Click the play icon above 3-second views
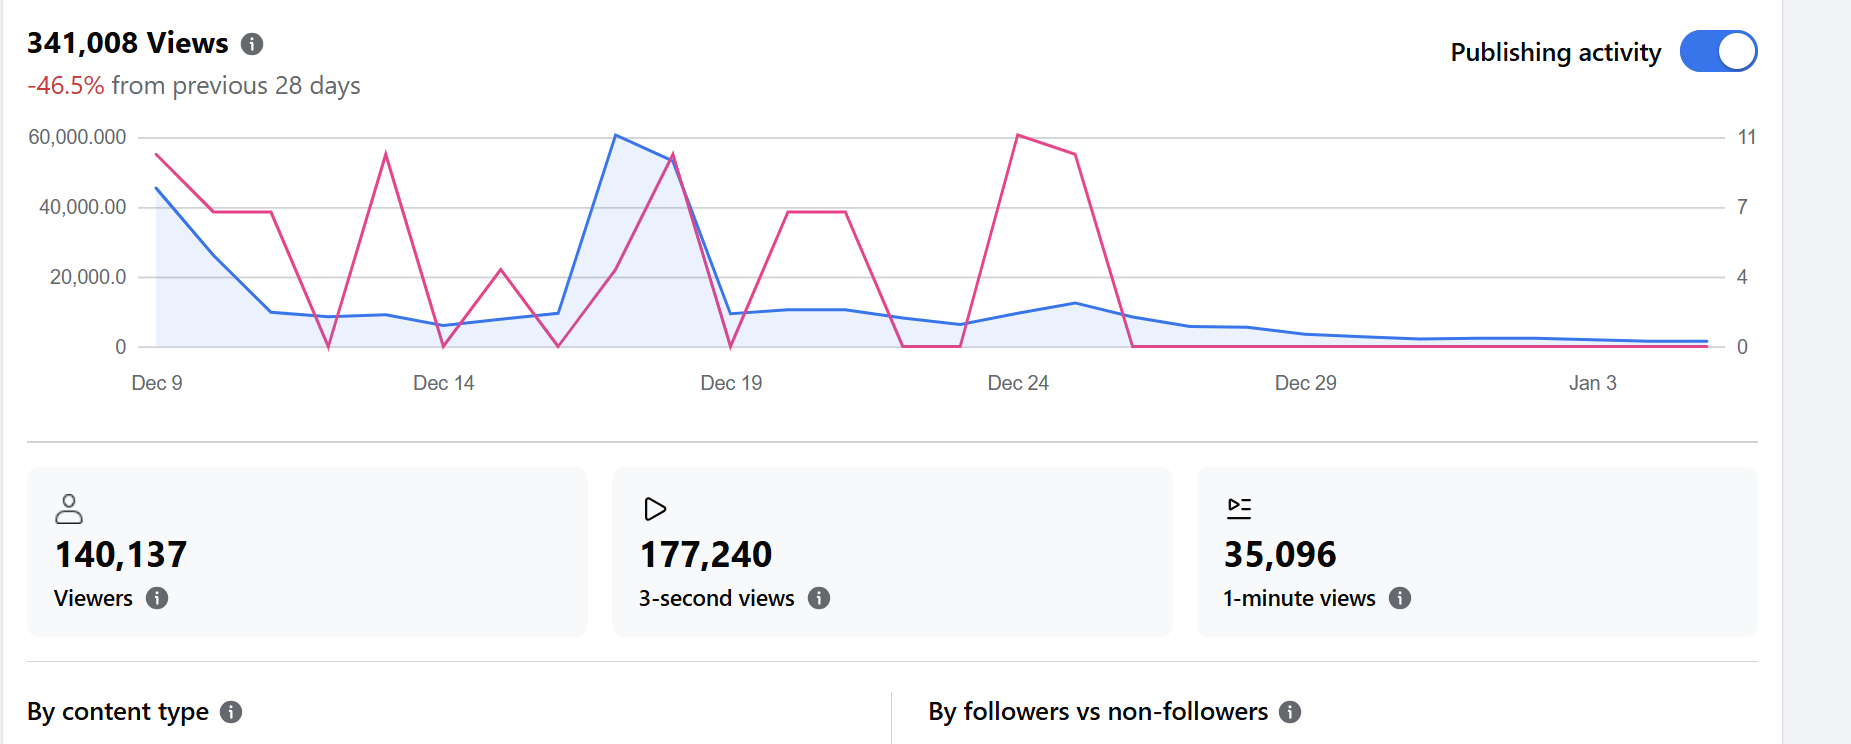 pos(655,509)
